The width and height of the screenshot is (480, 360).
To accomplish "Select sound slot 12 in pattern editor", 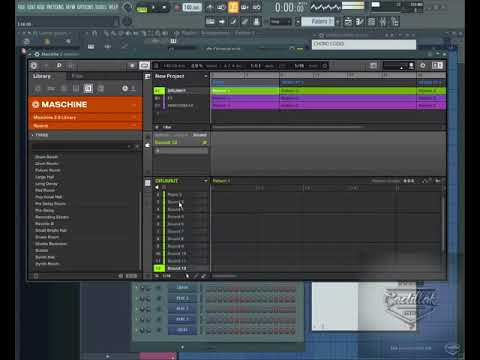I will (158, 268).
